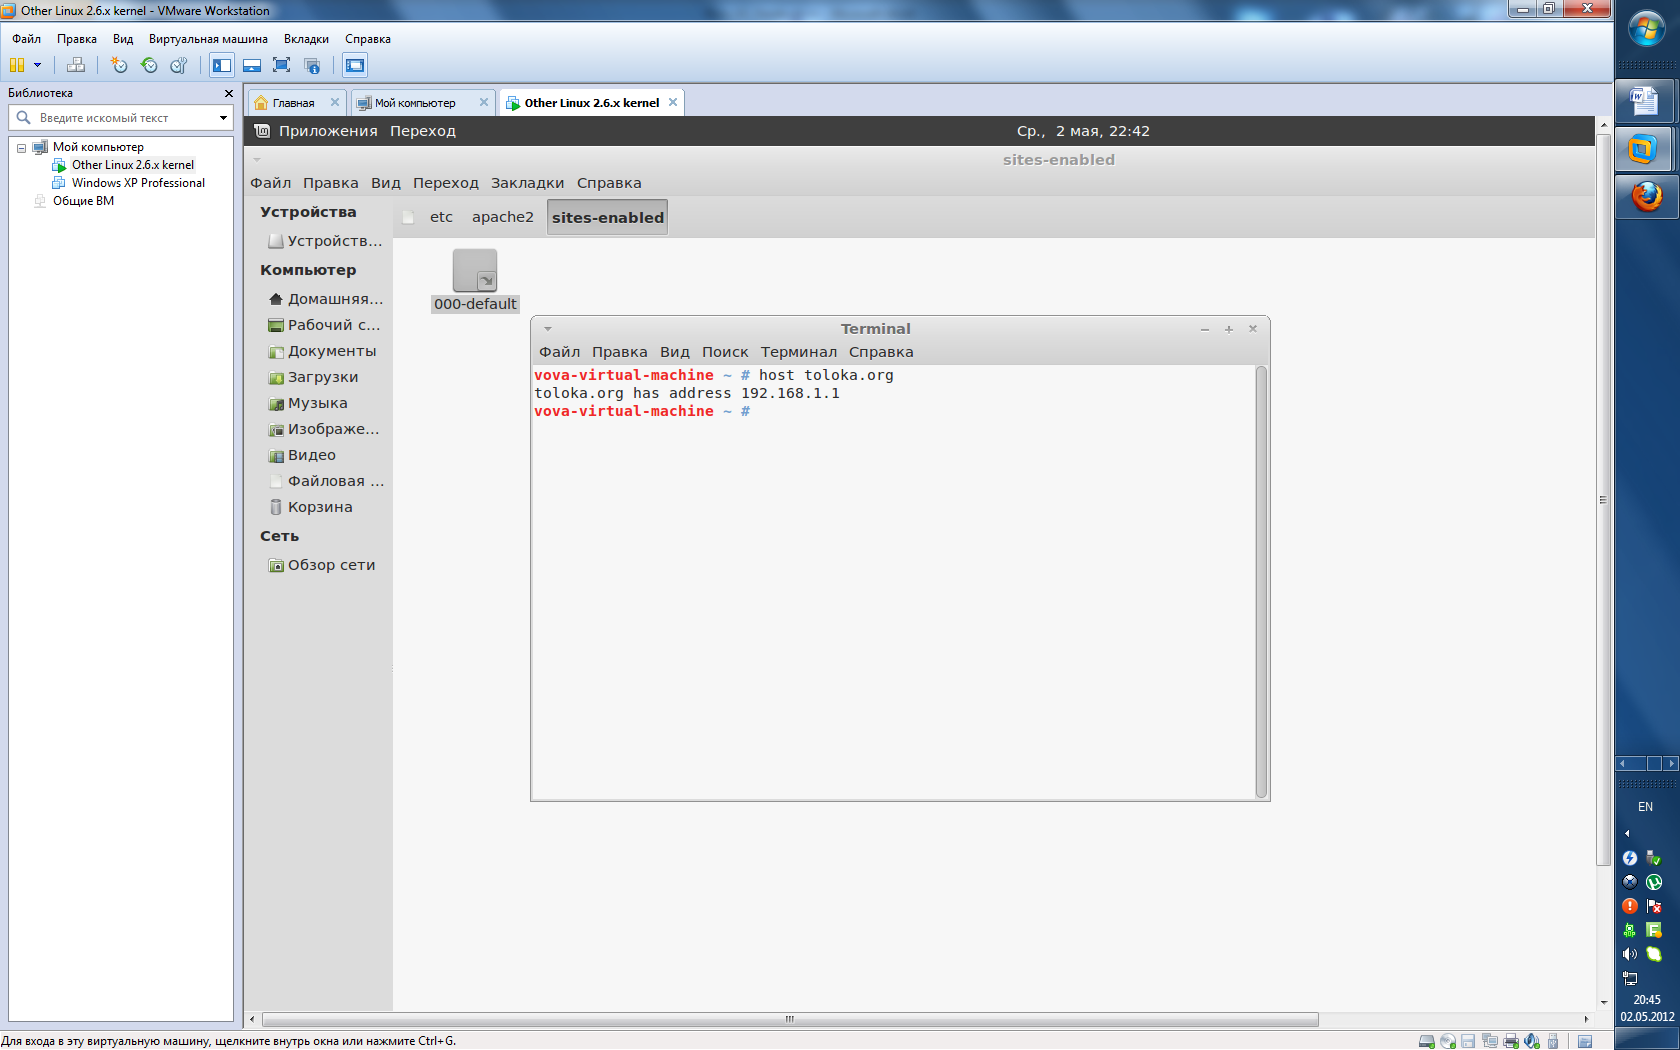Click the sites-enabled breadcrumb button
Image resolution: width=1680 pixels, height=1050 pixels.
[607, 217]
